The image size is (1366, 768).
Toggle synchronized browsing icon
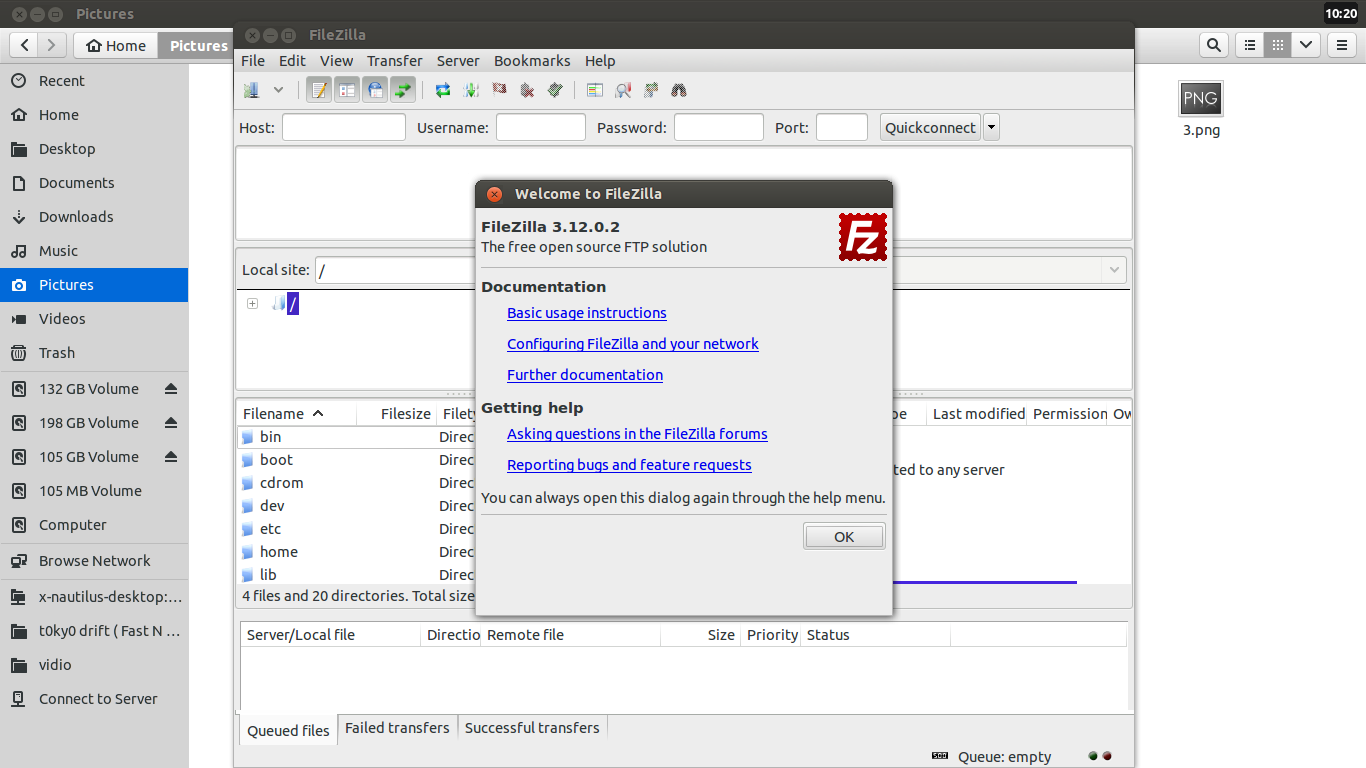651,90
